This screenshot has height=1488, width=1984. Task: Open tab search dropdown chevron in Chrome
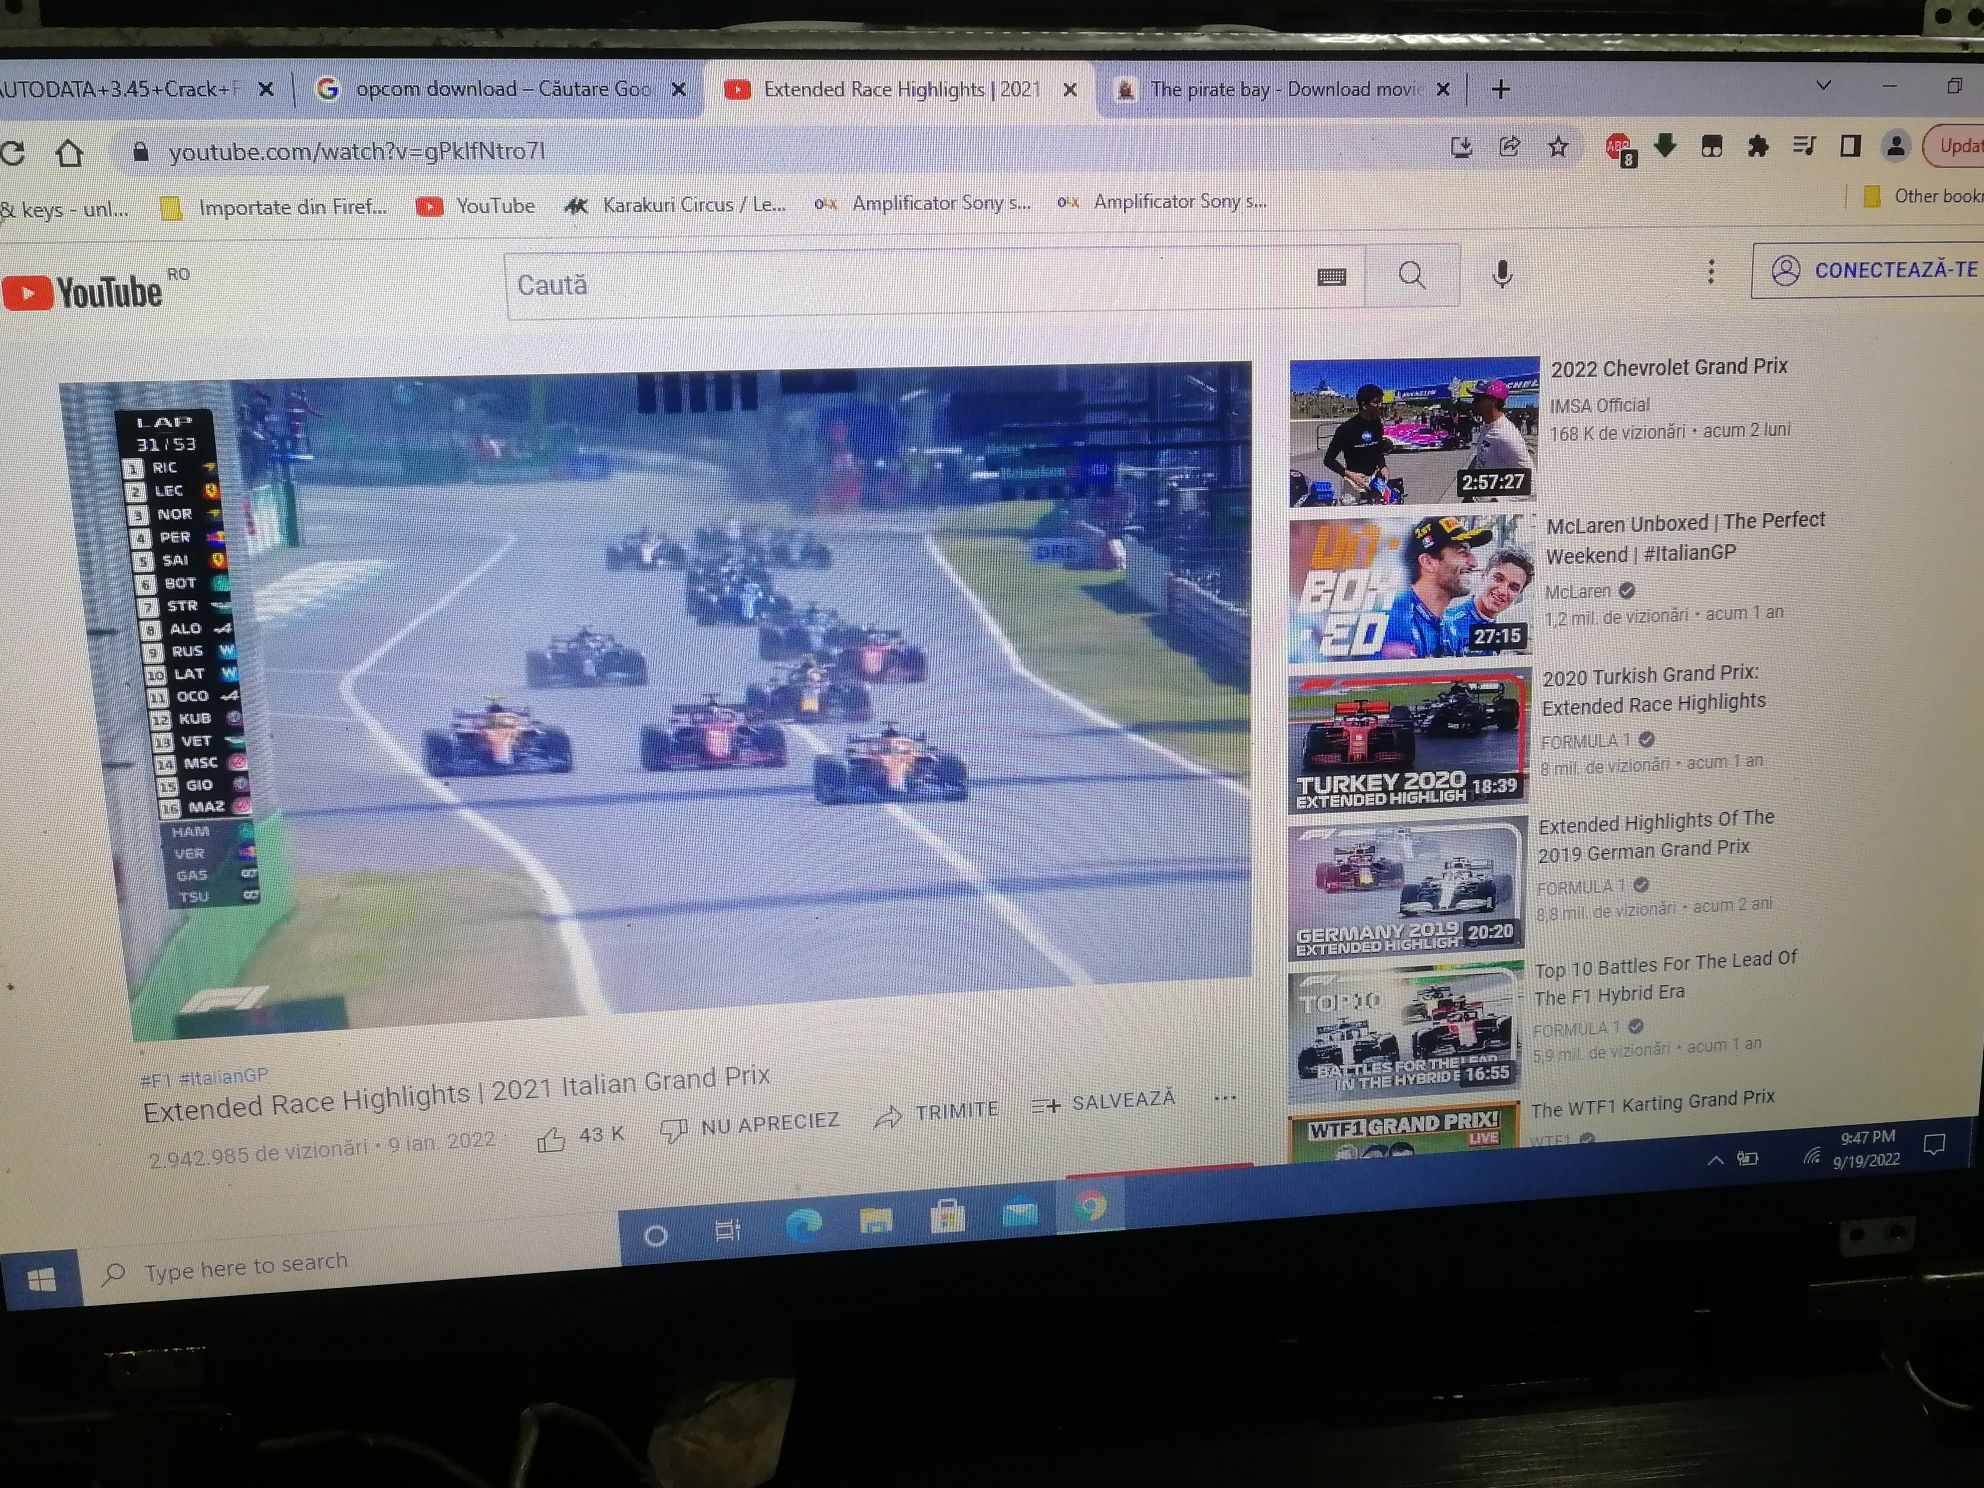pyautogui.click(x=1824, y=85)
